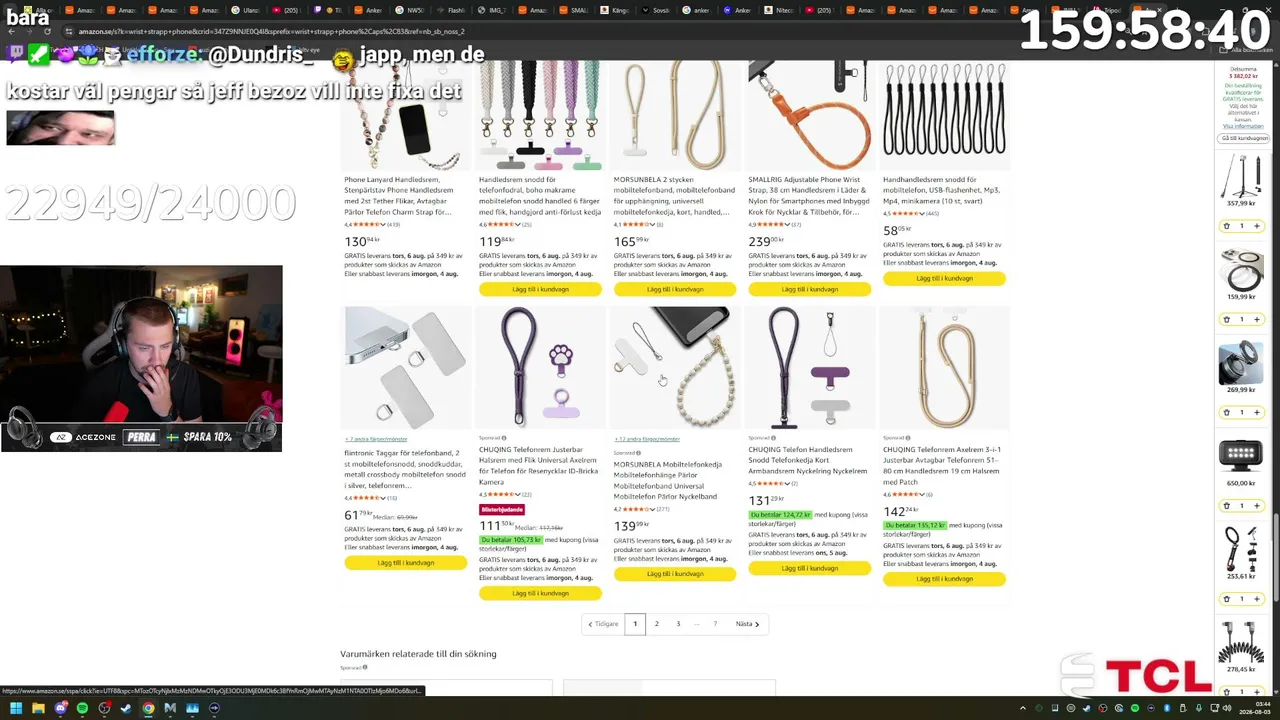1280x720 pixels.
Task: Go to results page 2
Action: point(657,624)
